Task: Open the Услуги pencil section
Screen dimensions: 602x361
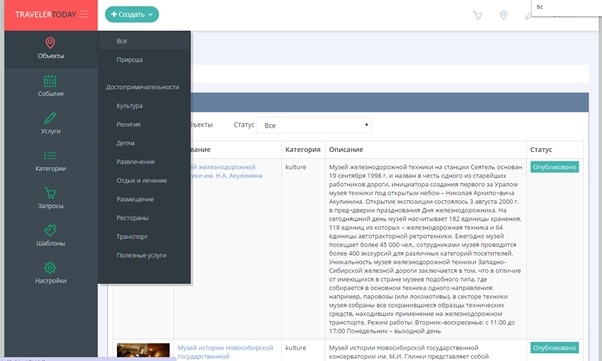Action: click(51, 124)
